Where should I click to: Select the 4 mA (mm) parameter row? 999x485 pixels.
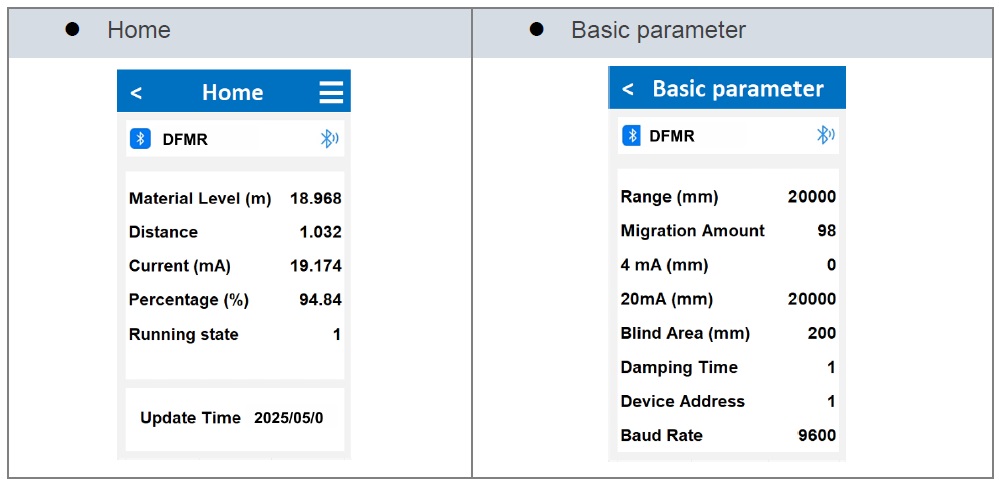pyautogui.click(x=727, y=265)
